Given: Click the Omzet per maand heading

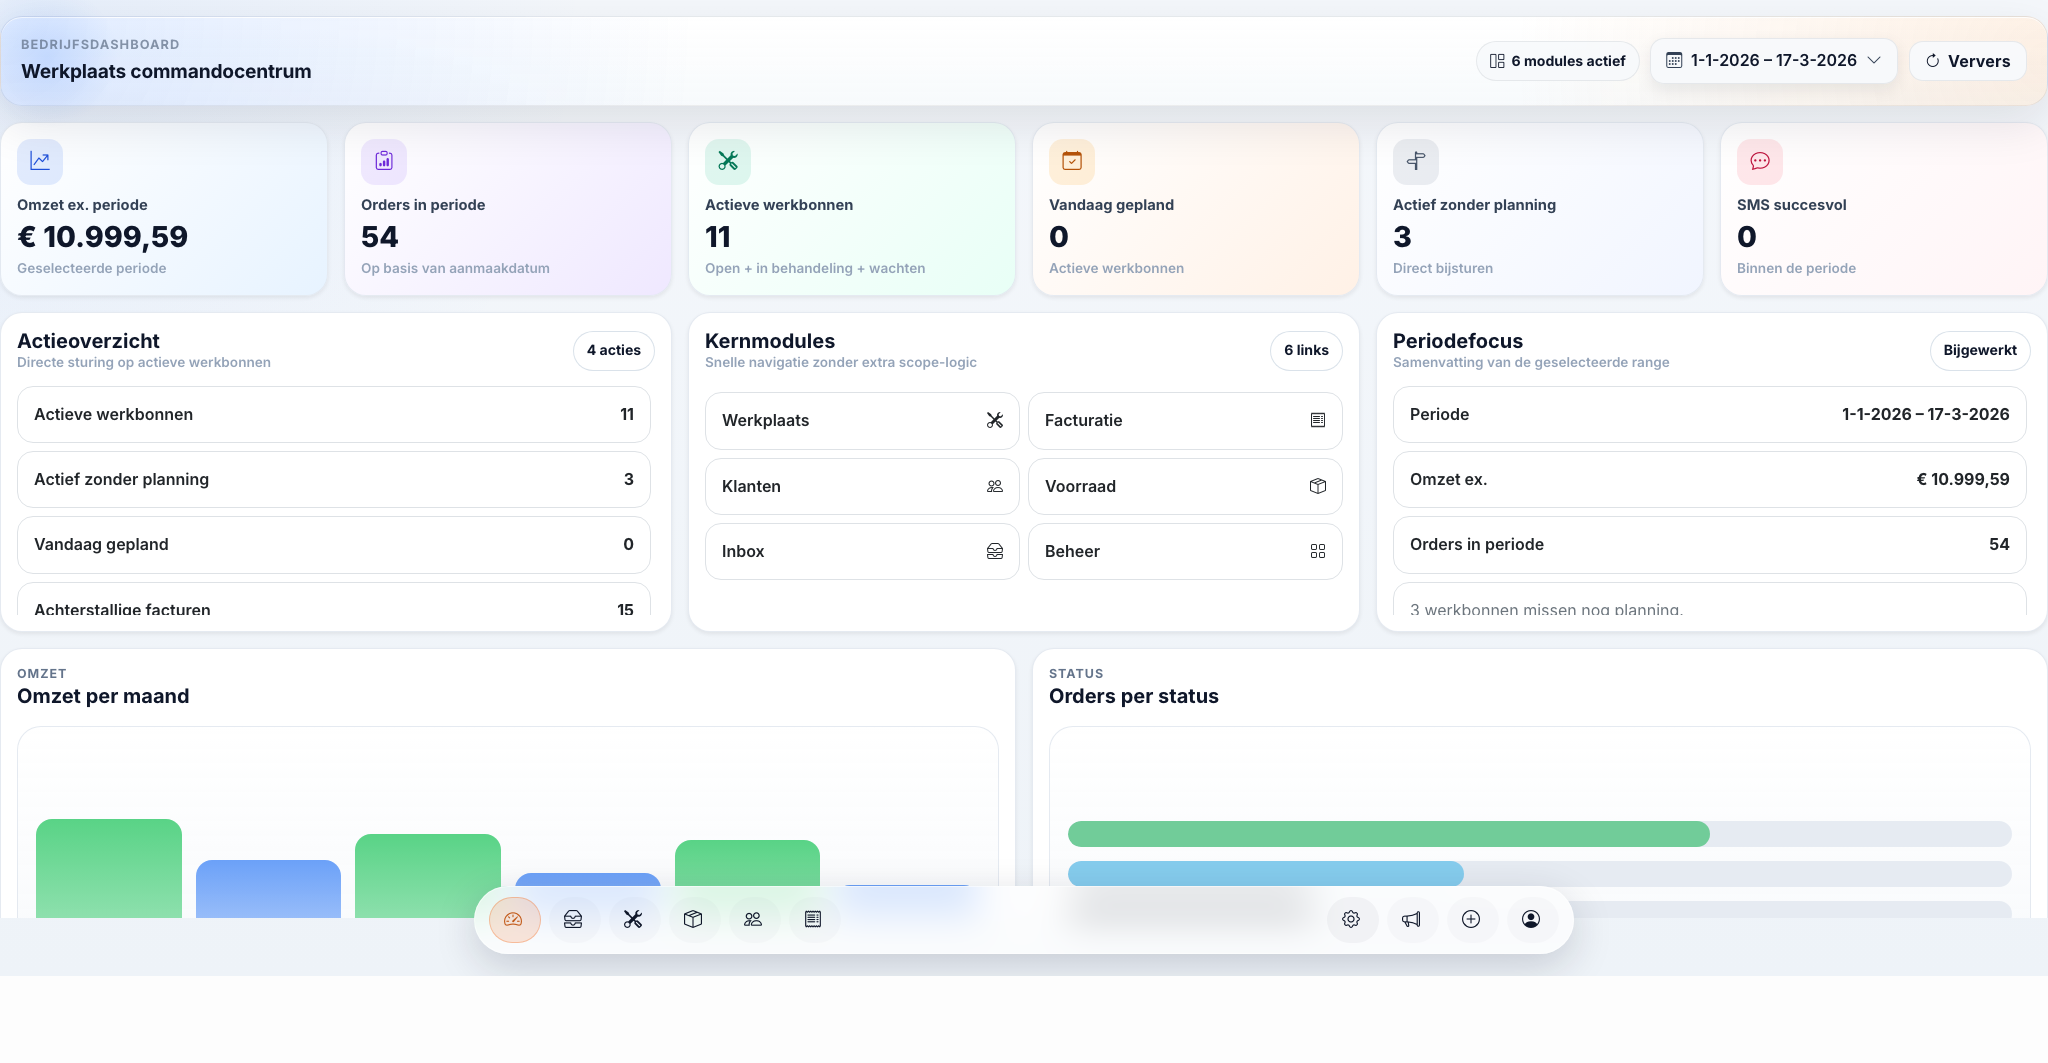Looking at the screenshot, I should click(x=103, y=696).
